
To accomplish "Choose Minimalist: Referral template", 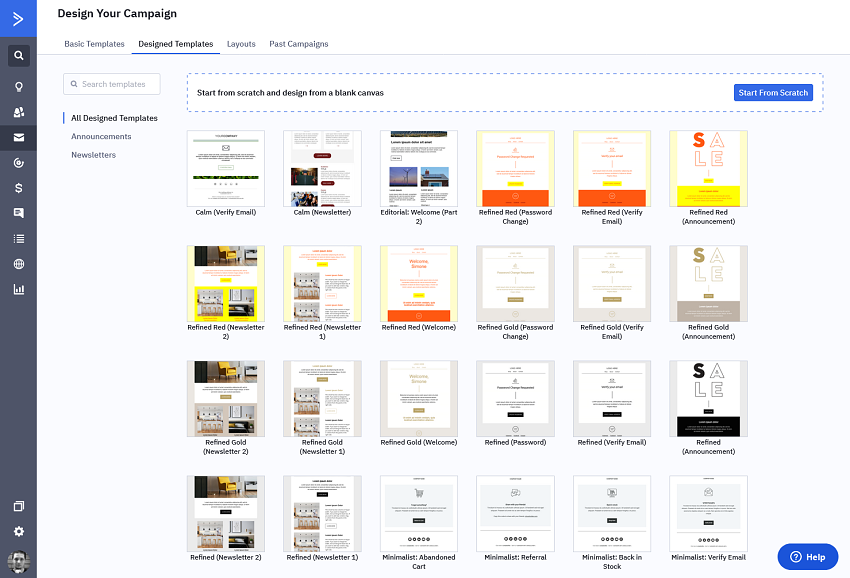I will click(516, 513).
